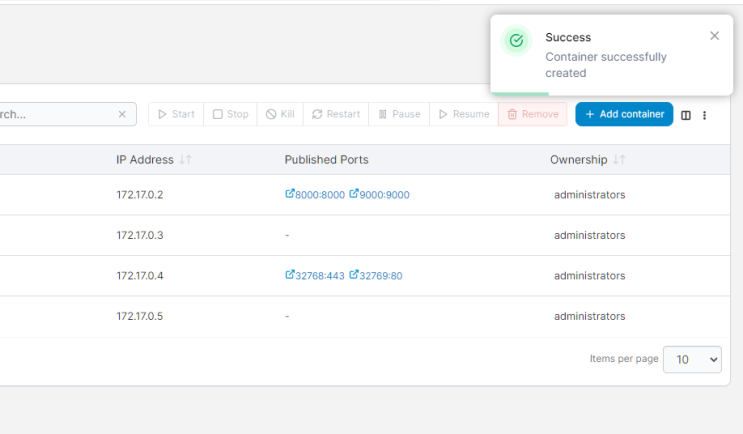Open published port link 8000:8000
The image size is (743, 434).
coord(315,195)
